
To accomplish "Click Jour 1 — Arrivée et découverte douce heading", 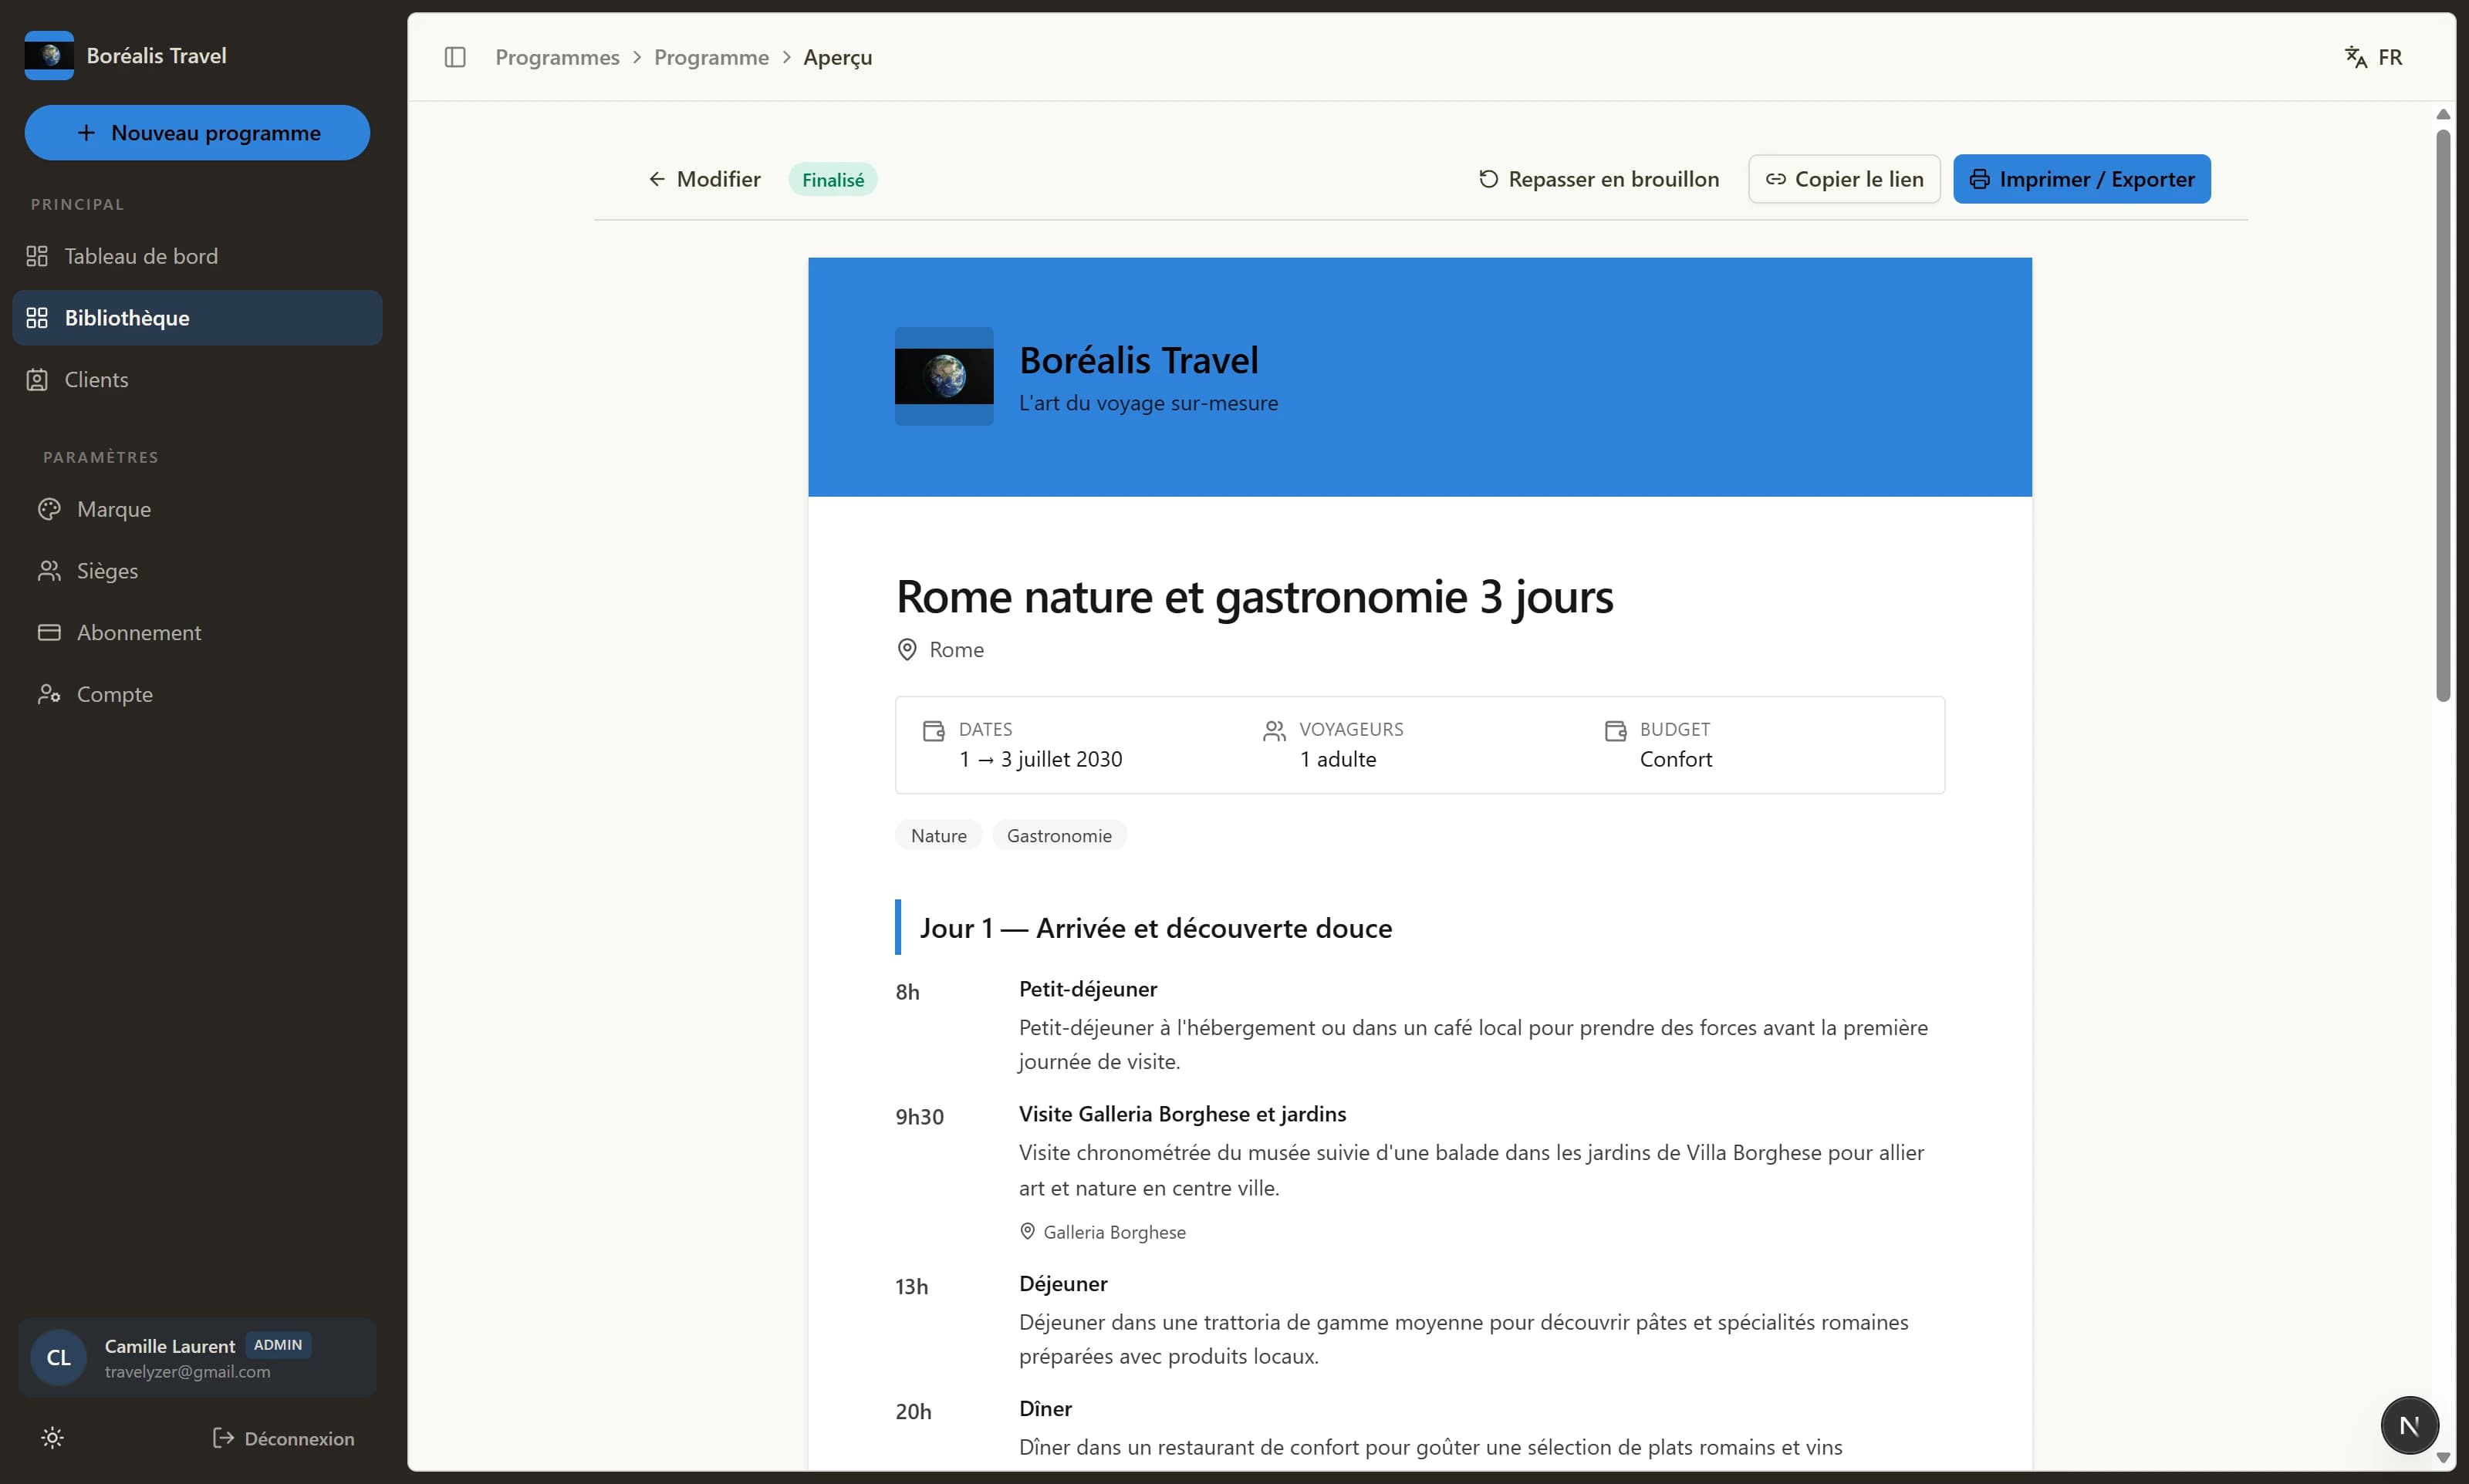I will (1156, 928).
